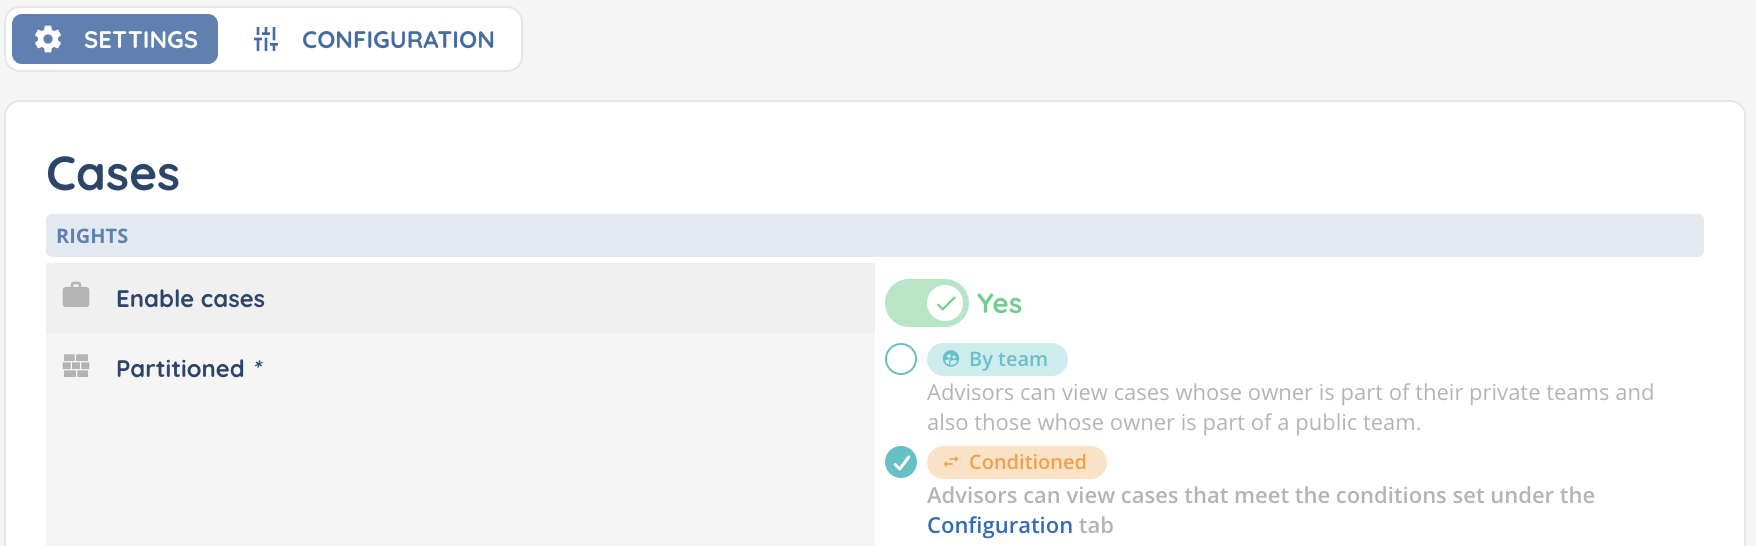Click the Partitioned row label
Viewport: 1756px width, 546px height.
[x=180, y=369]
